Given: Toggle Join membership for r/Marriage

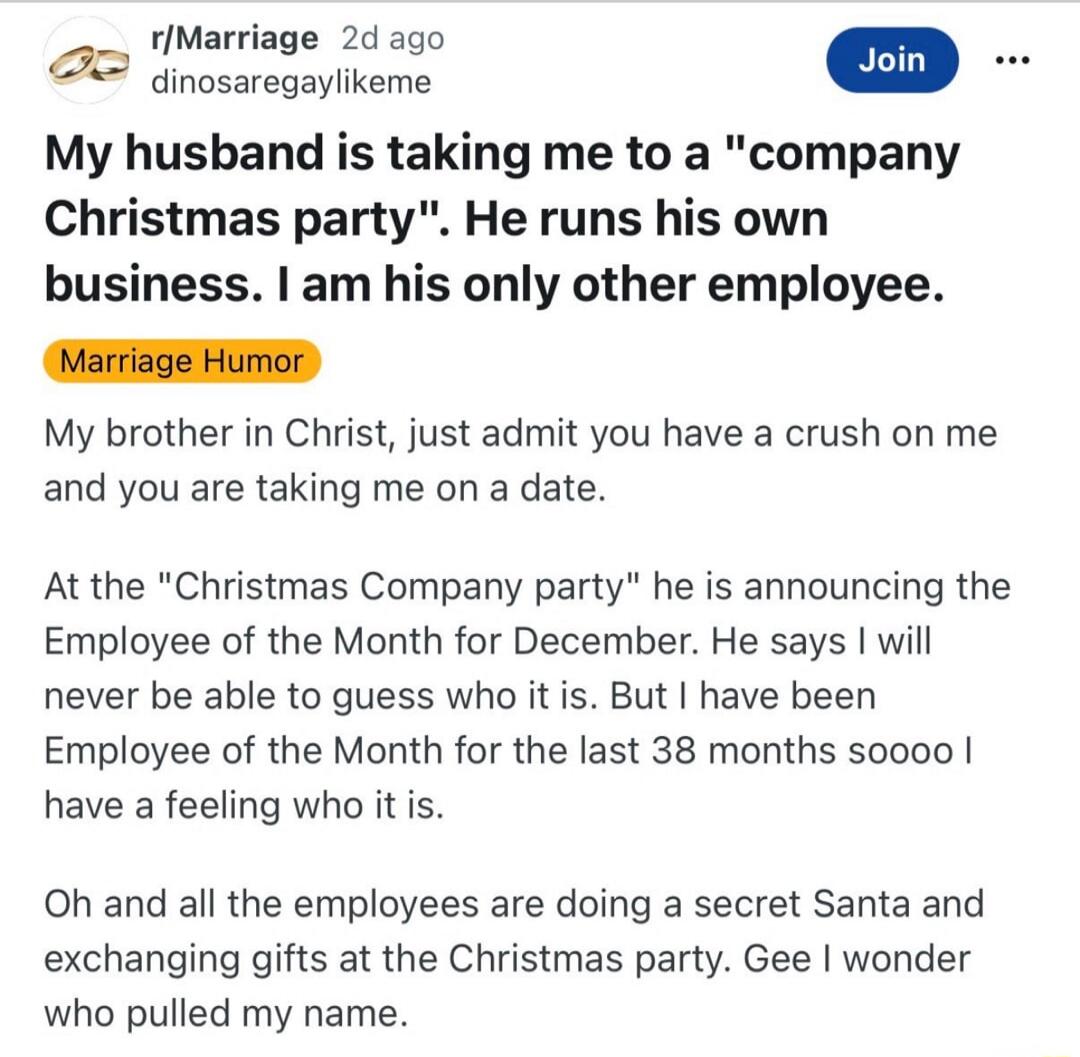Looking at the screenshot, I should [x=892, y=60].
